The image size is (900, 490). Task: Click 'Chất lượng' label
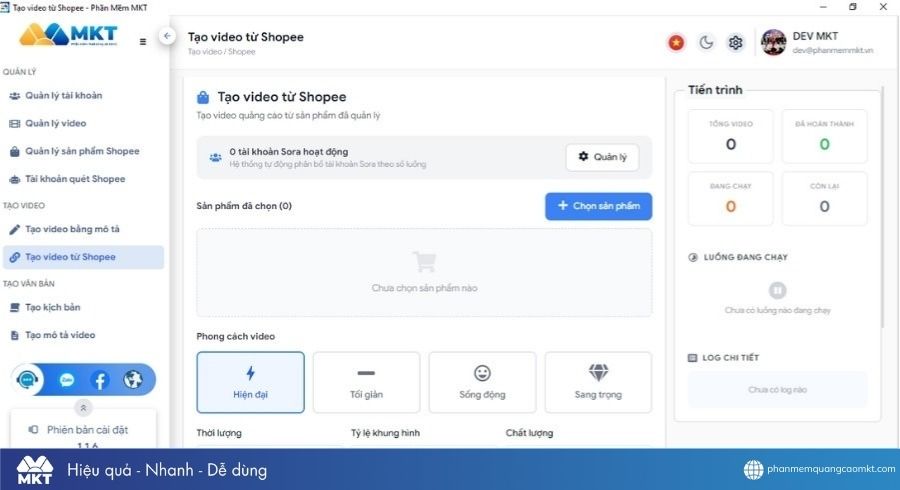[529, 433]
